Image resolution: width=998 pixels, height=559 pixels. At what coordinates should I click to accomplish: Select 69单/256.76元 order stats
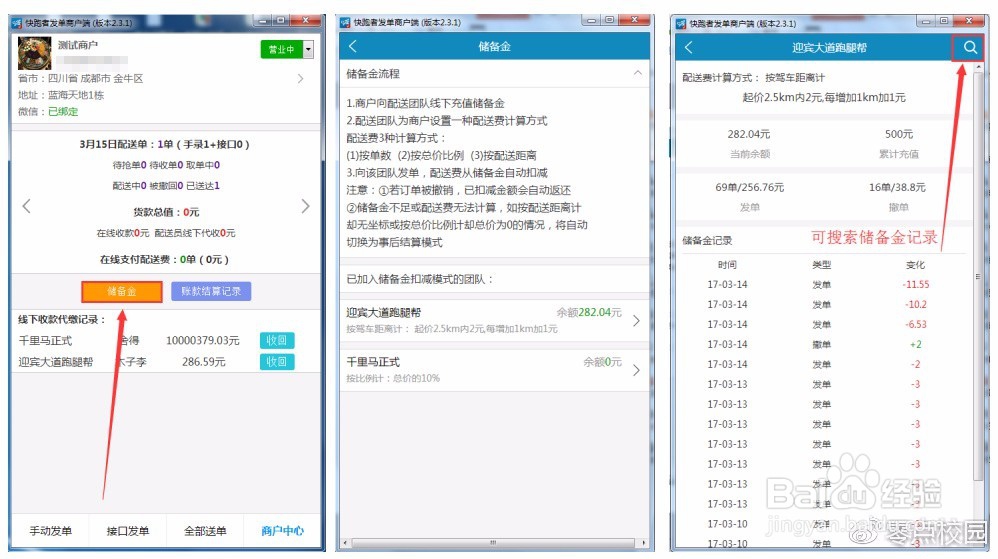coord(749,188)
